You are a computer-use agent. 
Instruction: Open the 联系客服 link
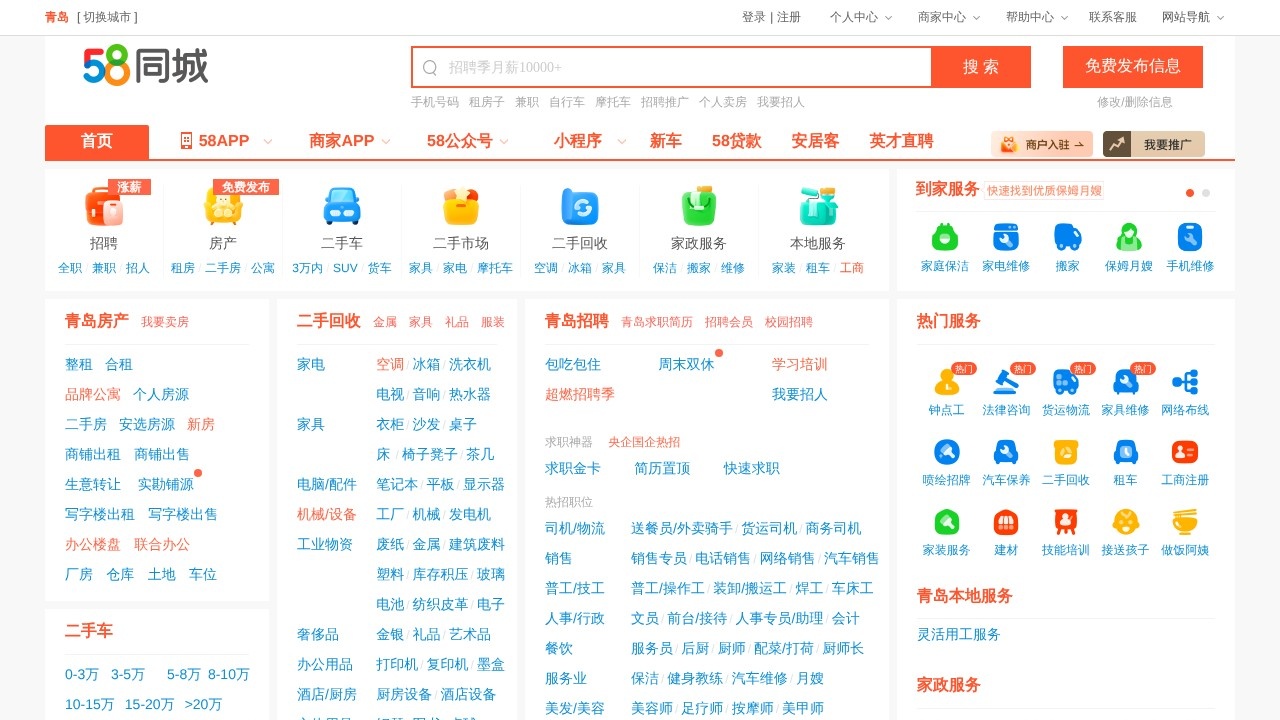(1113, 17)
